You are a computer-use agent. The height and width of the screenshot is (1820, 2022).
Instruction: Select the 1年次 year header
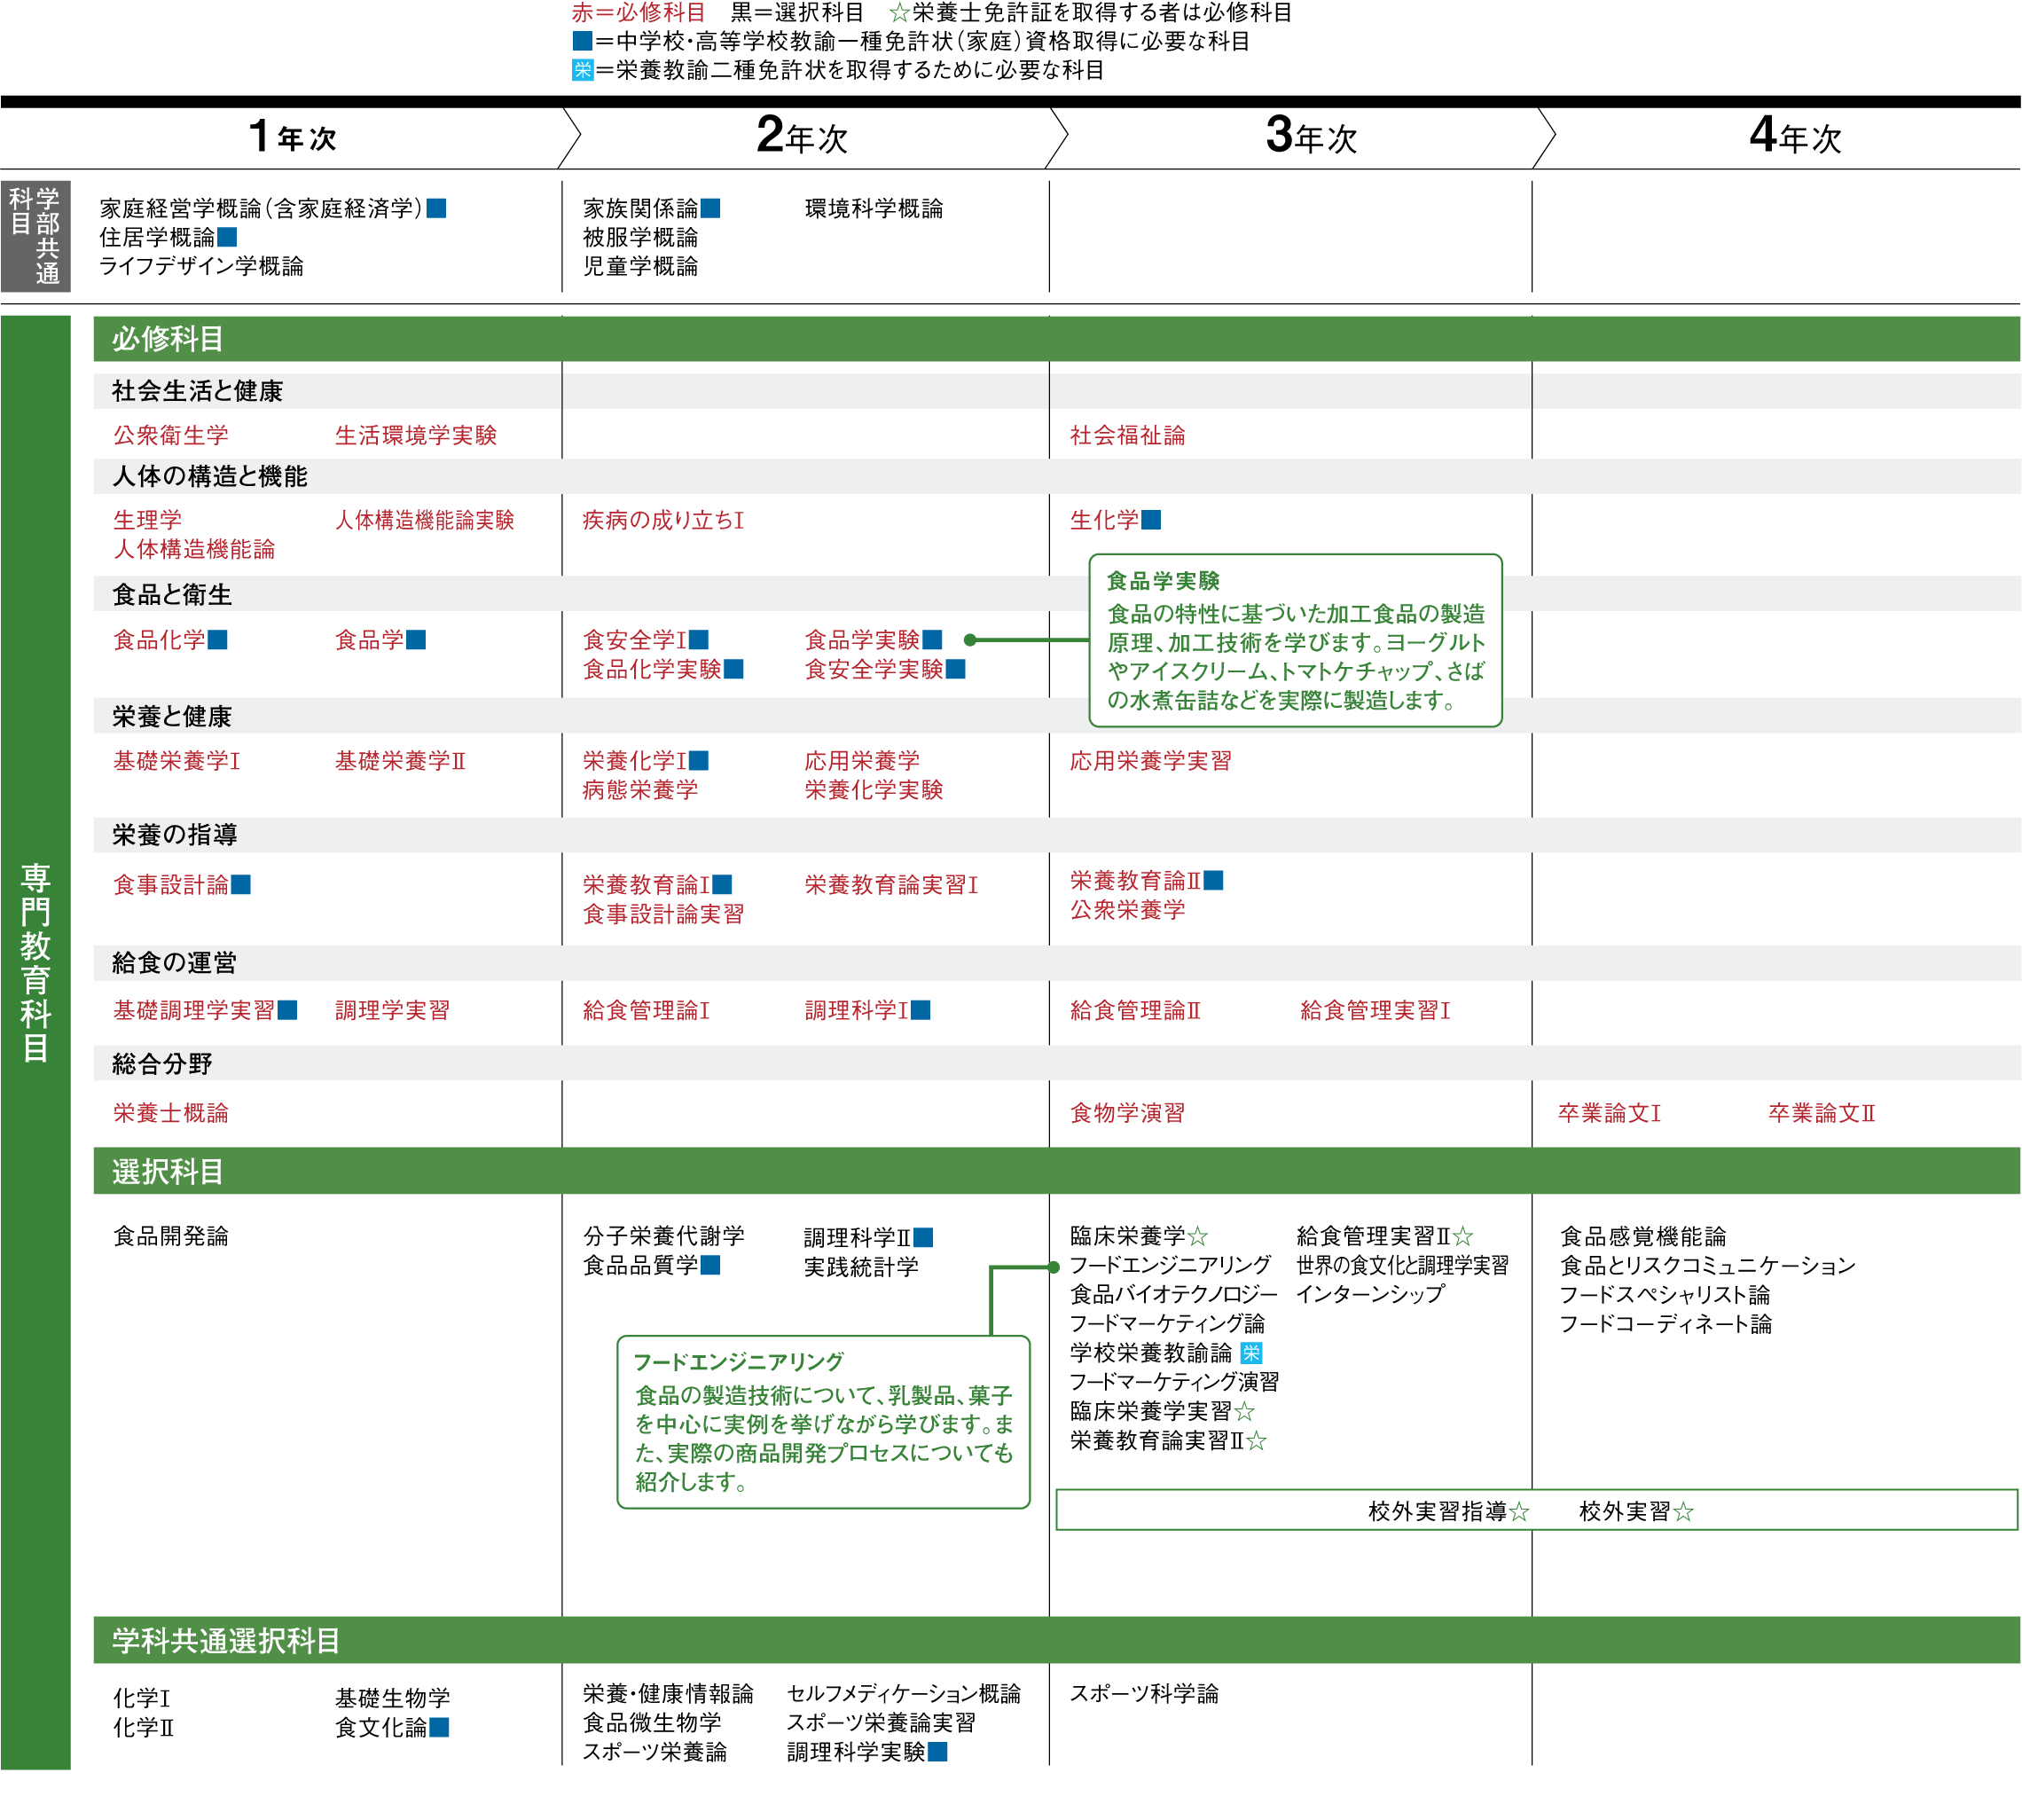click(292, 137)
